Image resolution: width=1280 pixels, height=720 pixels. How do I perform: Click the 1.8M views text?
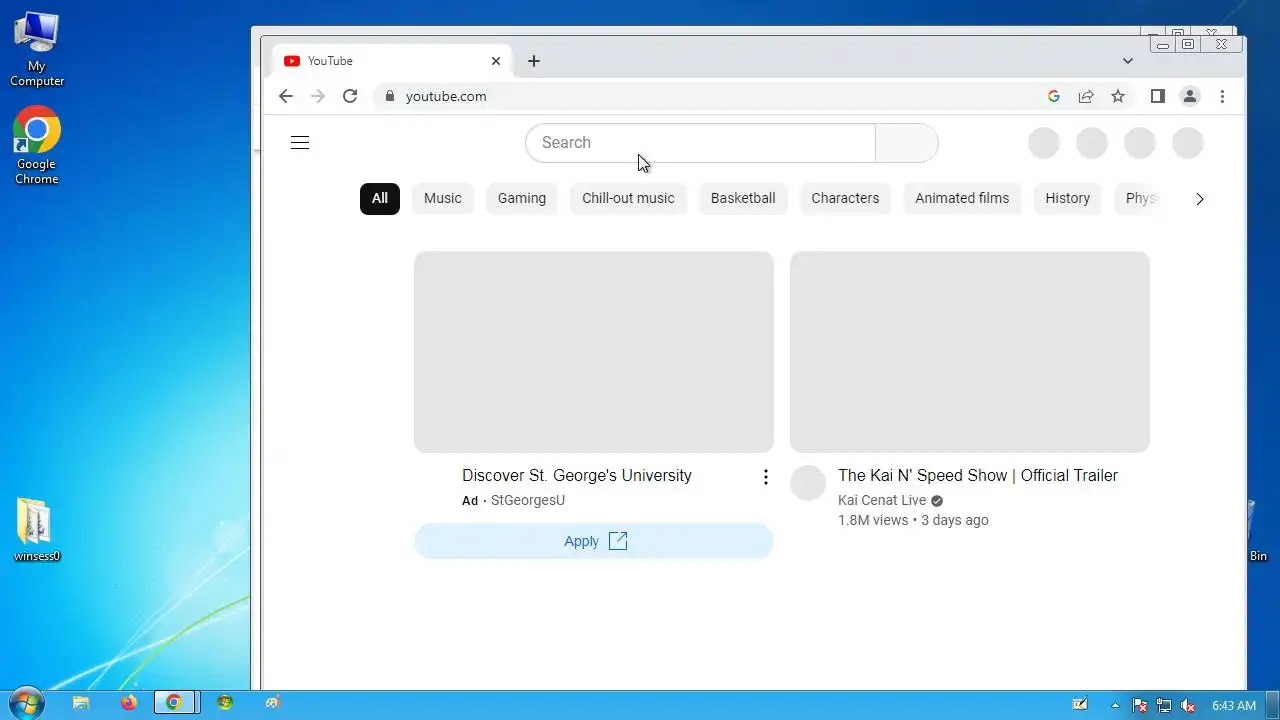coord(873,521)
